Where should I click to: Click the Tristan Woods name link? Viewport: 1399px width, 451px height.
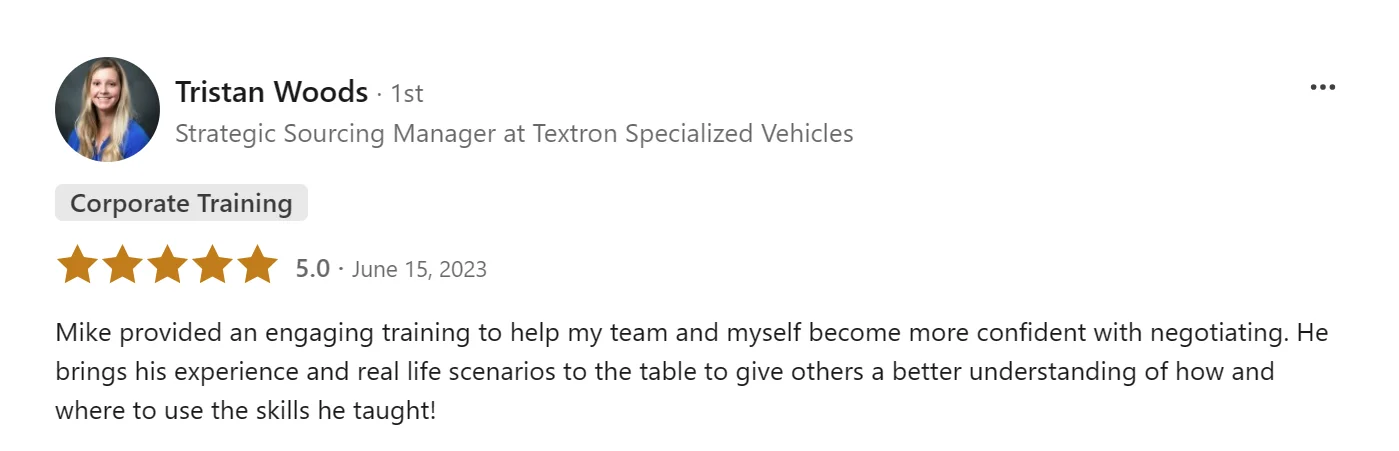(271, 93)
